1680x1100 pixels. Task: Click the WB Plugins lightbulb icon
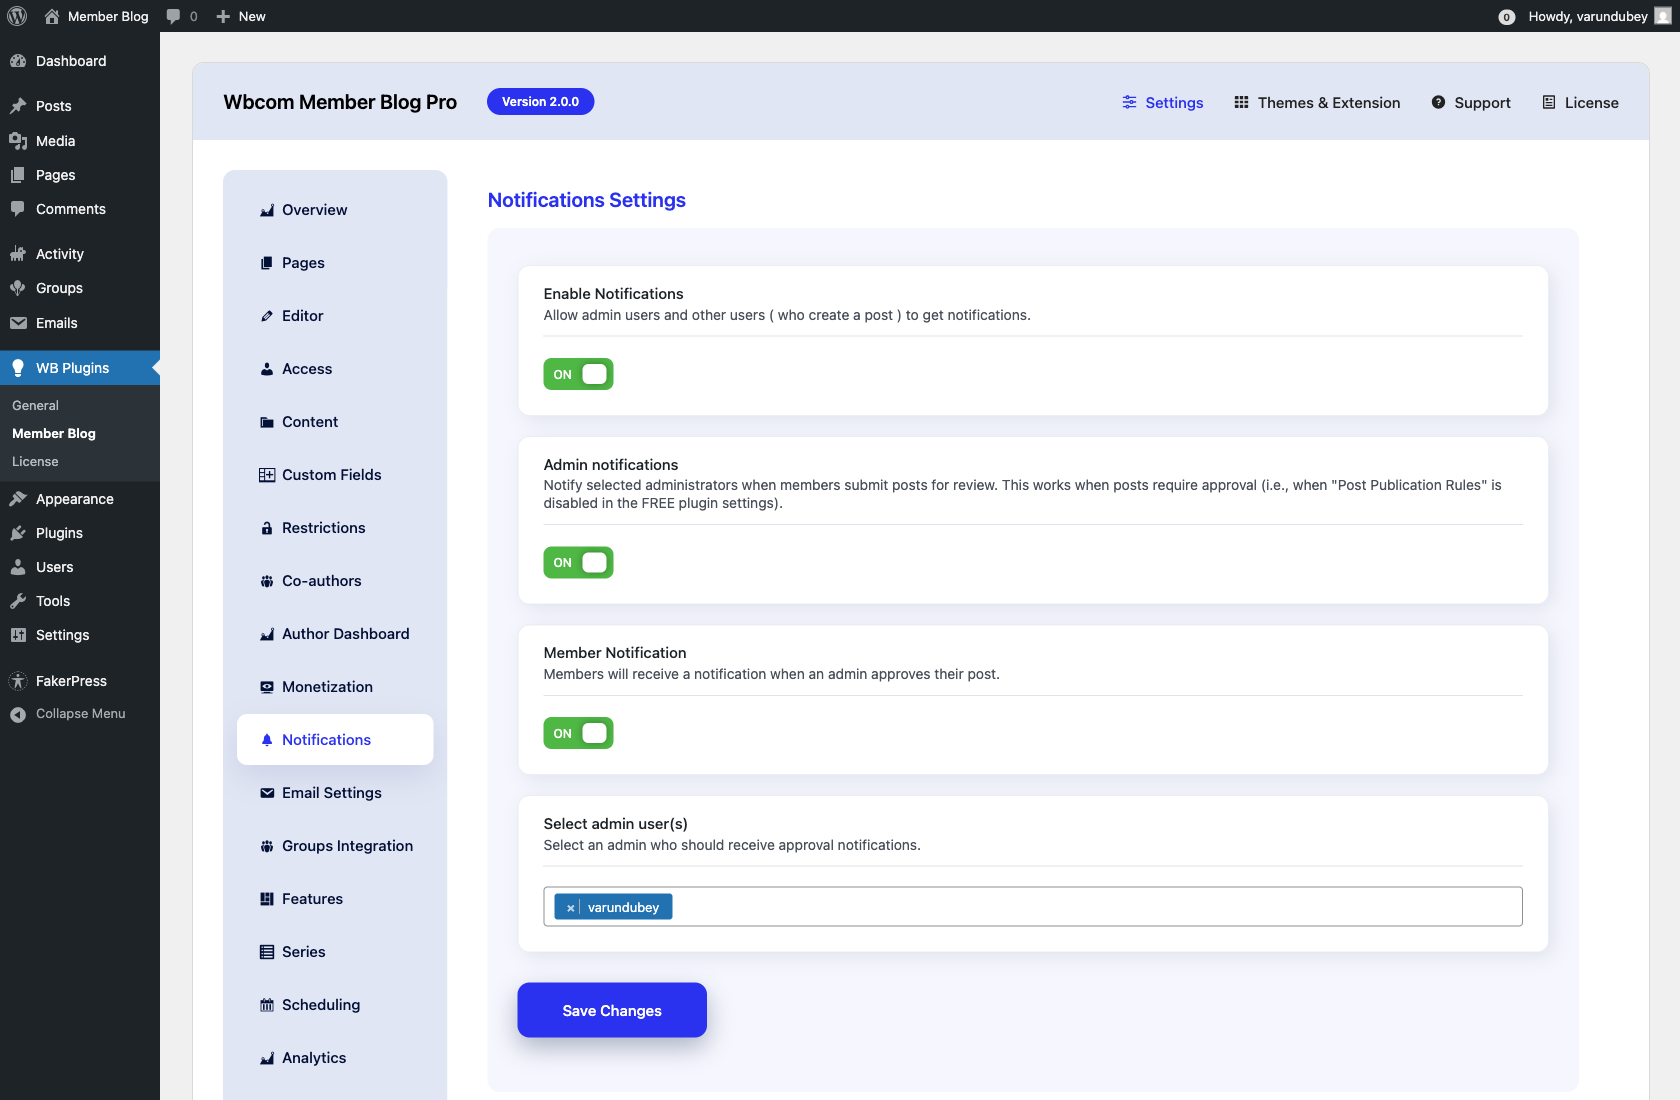coord(18,368)
